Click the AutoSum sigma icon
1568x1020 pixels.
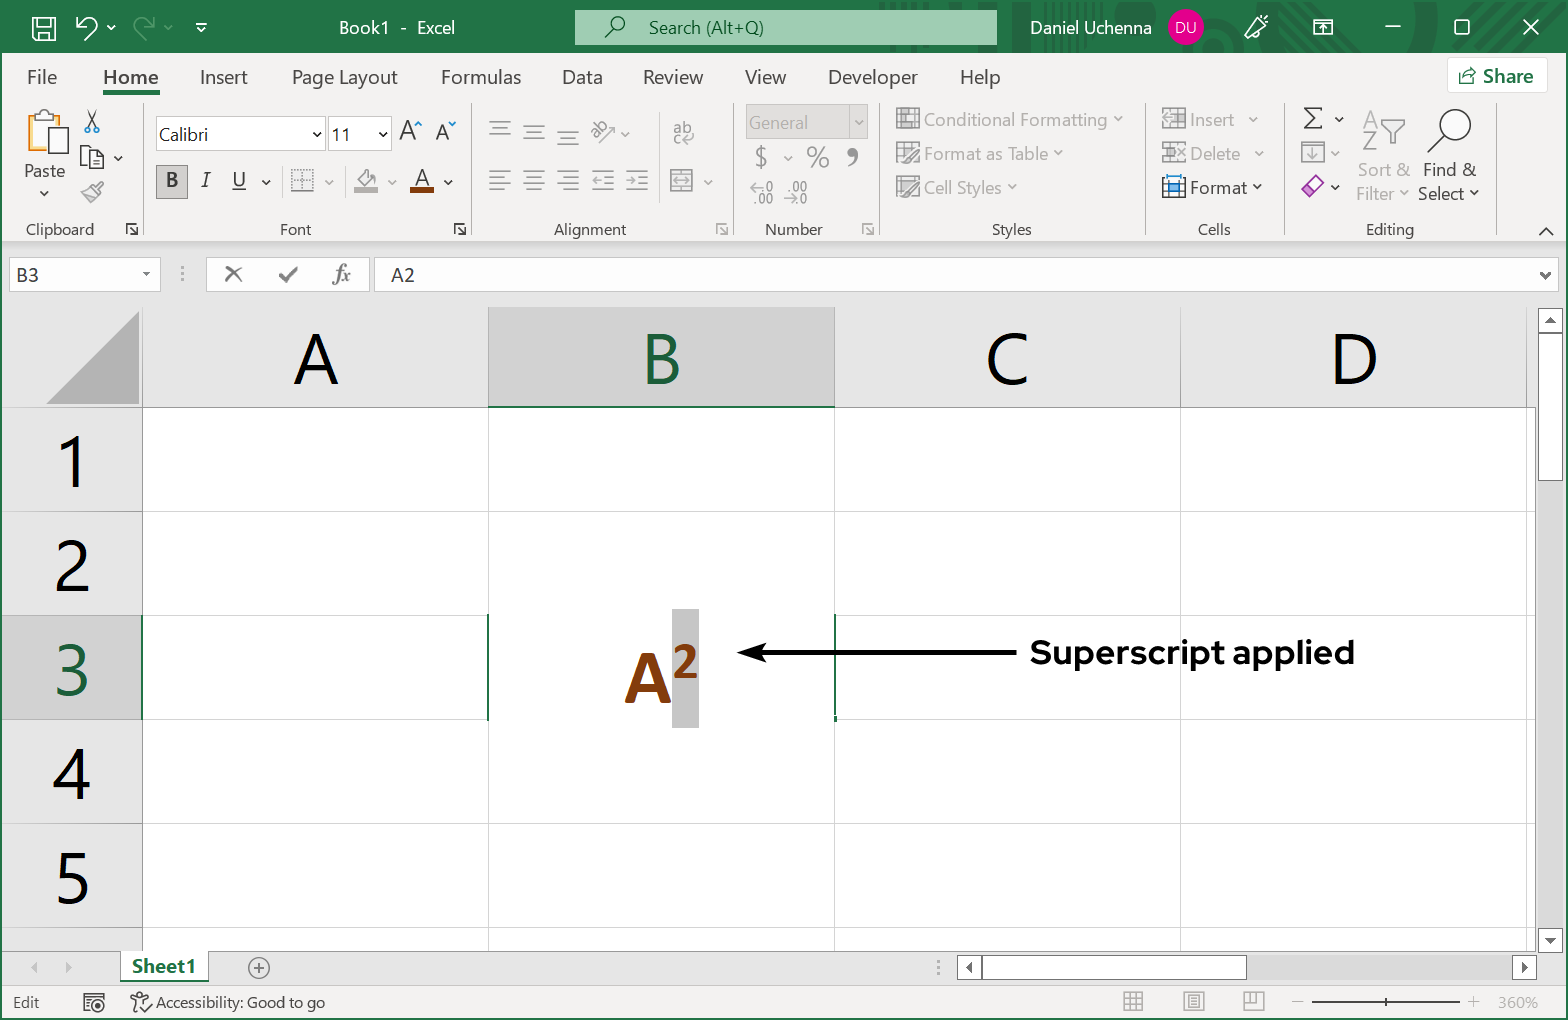pos(1313,119)
